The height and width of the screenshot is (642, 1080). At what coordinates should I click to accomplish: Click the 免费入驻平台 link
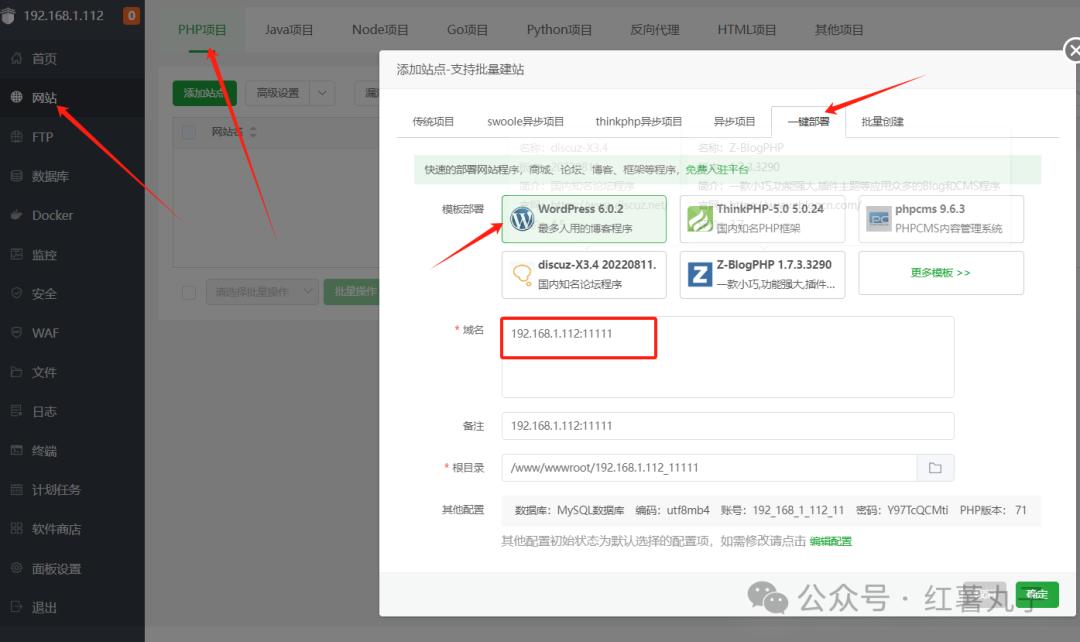tap(716, 169)
